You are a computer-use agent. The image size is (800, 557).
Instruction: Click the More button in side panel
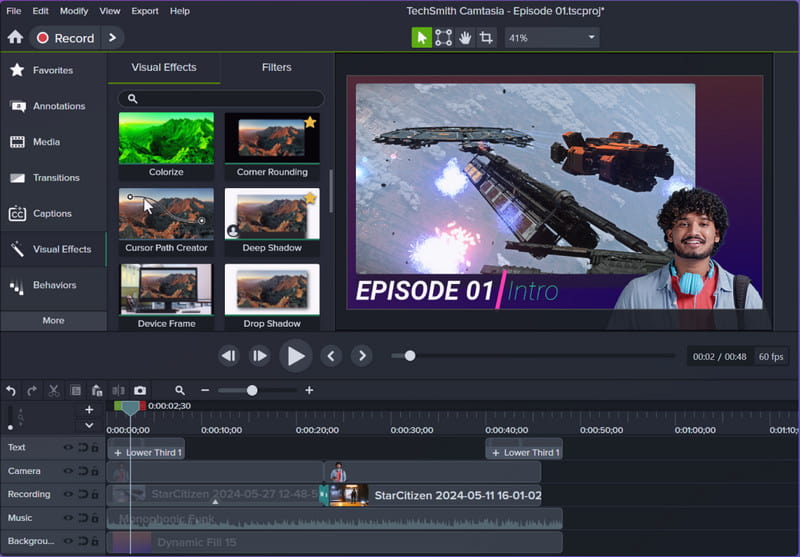tap(54, 320)
